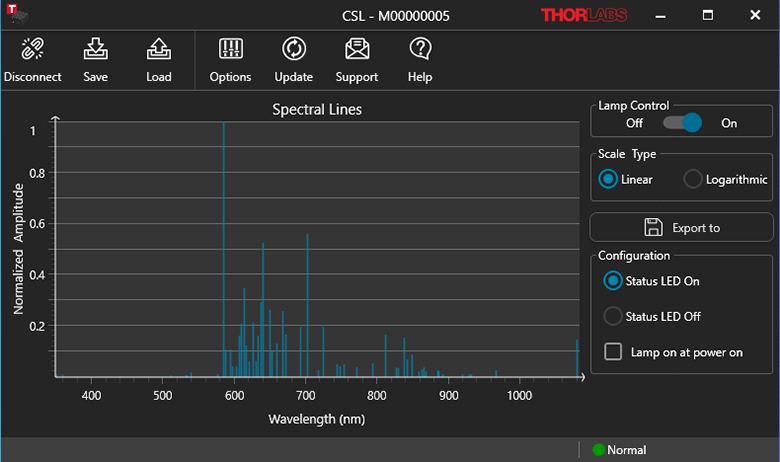Open the Help question mark icon
This screenshot has height=462, width=780.
click(x=420, y=50)
